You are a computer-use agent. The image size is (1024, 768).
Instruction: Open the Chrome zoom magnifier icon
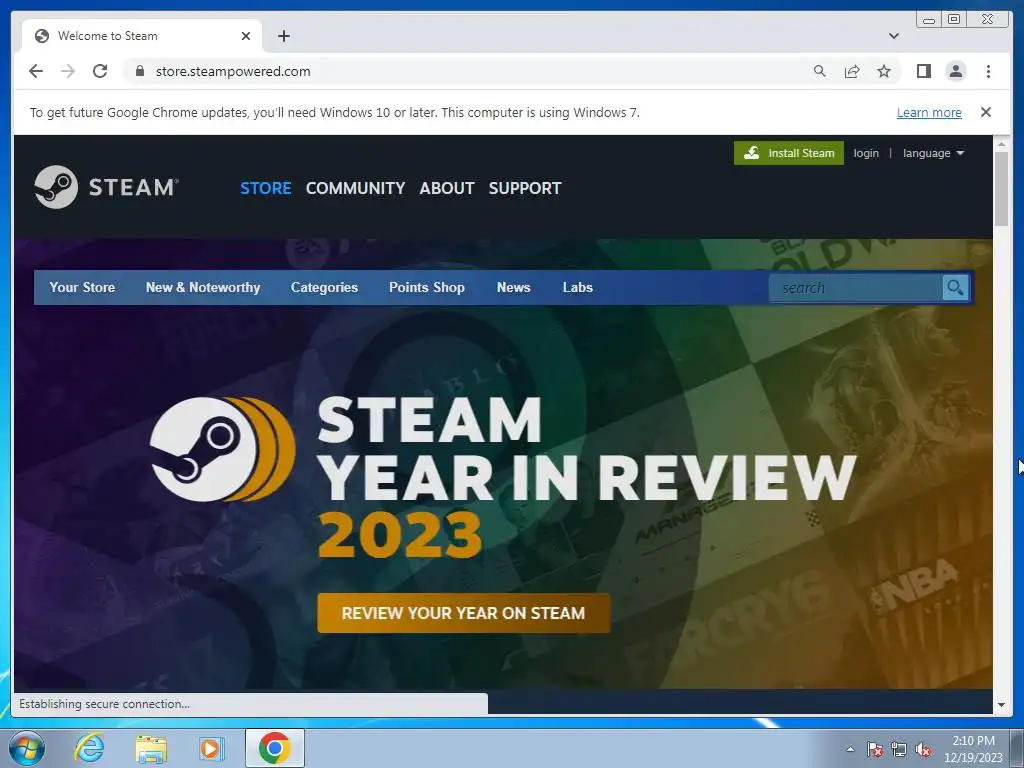(820, 71)
